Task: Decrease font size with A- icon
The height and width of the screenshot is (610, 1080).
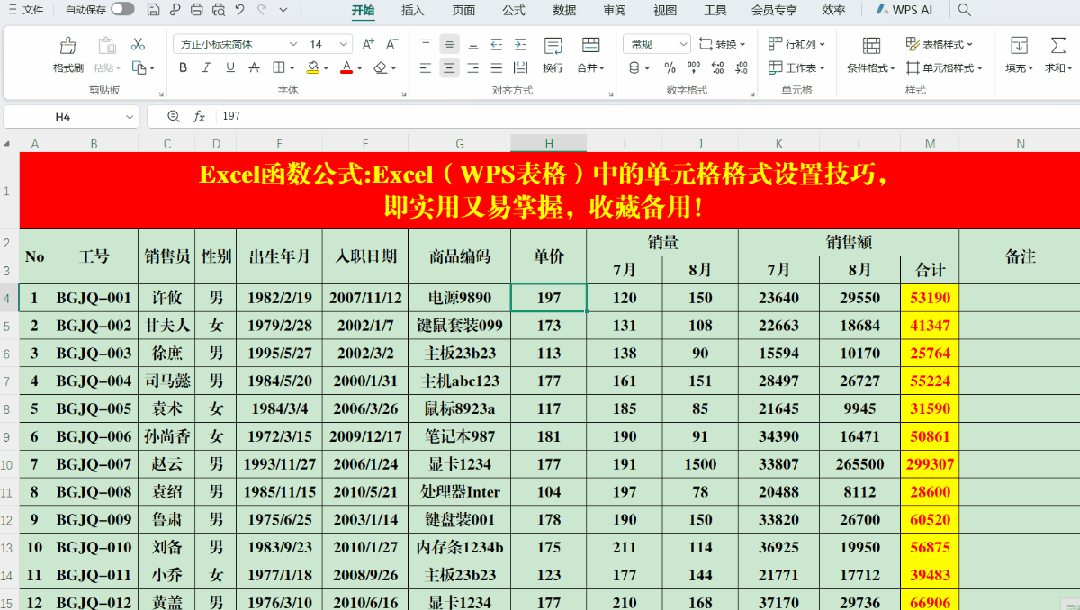Action: (392, 44)
